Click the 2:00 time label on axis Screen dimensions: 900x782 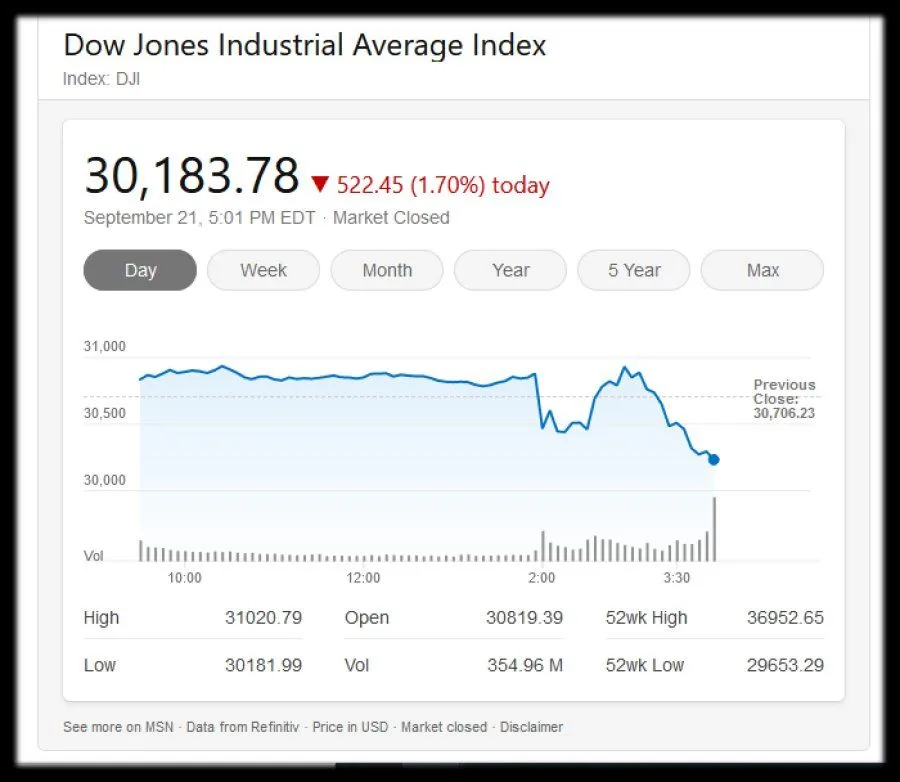pyautogui.click(x=541, y=578)
